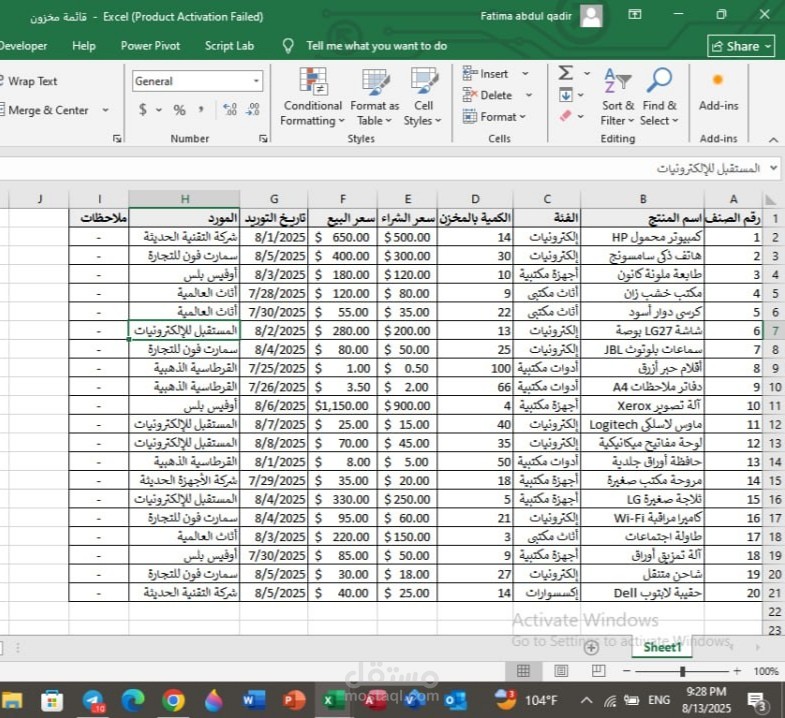Image resolution: width=785 pixels, height=718 pixels.
Task: Expand the AutoSum dropdown arrow
Action: [x=587, y=74]
